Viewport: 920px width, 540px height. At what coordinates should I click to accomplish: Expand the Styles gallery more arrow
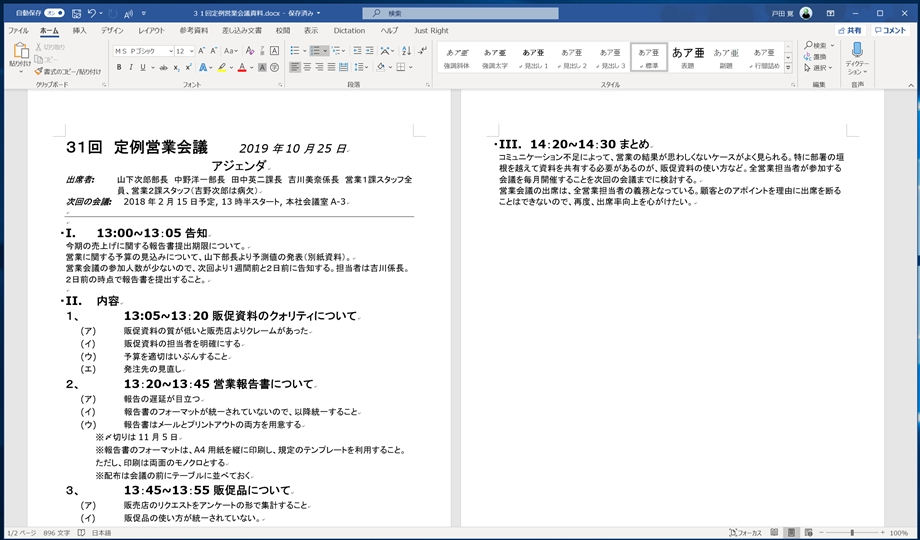(x=788, y=69)
